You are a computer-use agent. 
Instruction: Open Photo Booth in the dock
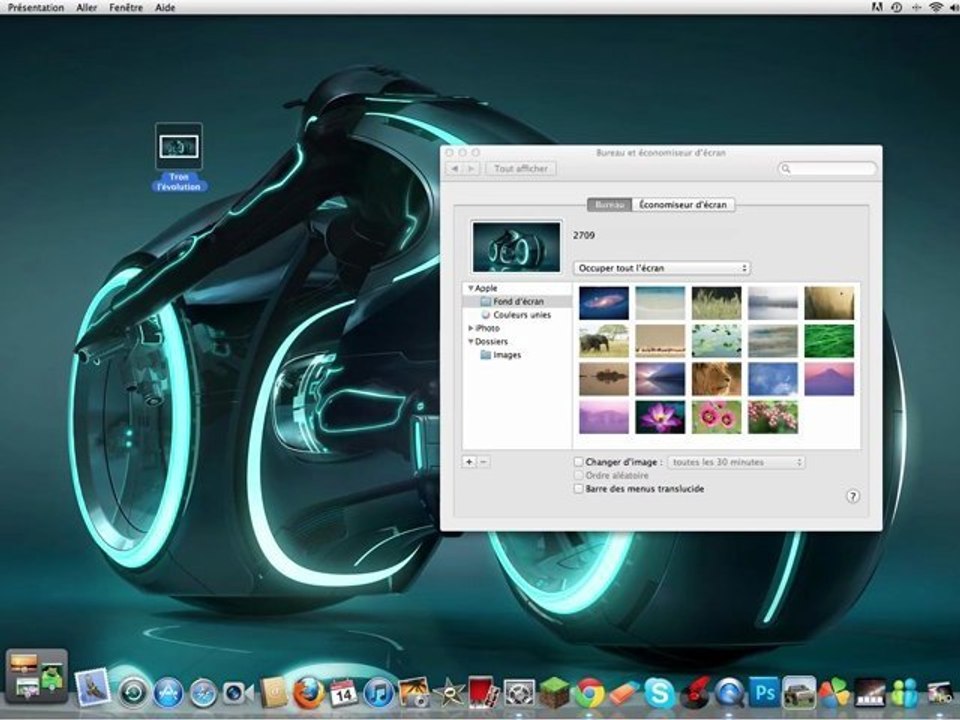(484, 692)
